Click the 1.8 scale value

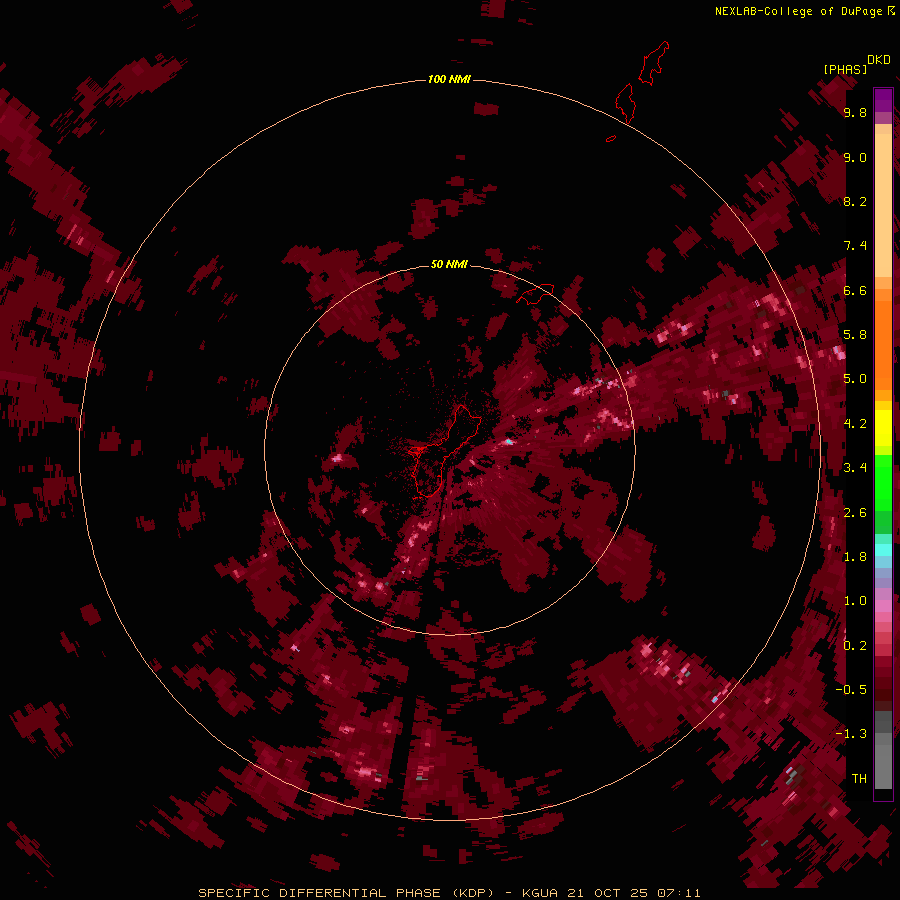[855, 557]
